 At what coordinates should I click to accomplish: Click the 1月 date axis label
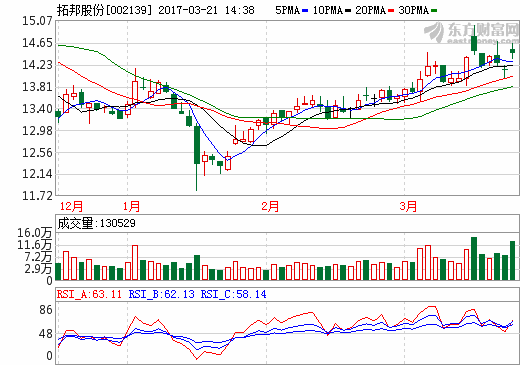point(131,206)
